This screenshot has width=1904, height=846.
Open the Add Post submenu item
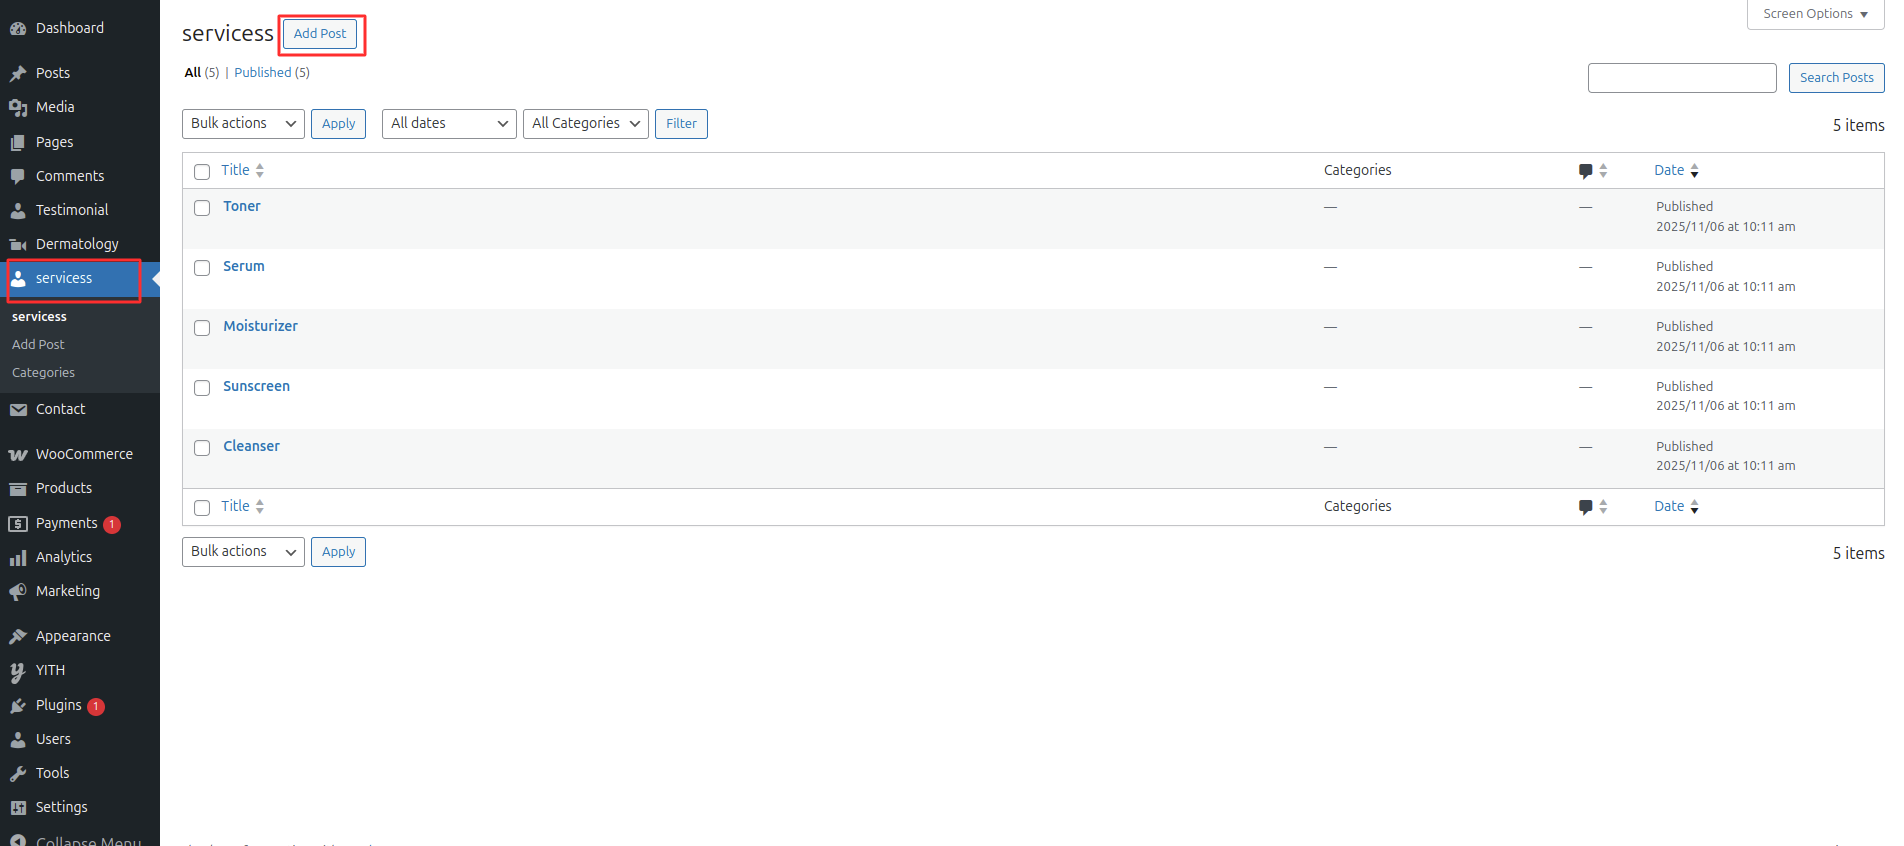tap(38, 345)
